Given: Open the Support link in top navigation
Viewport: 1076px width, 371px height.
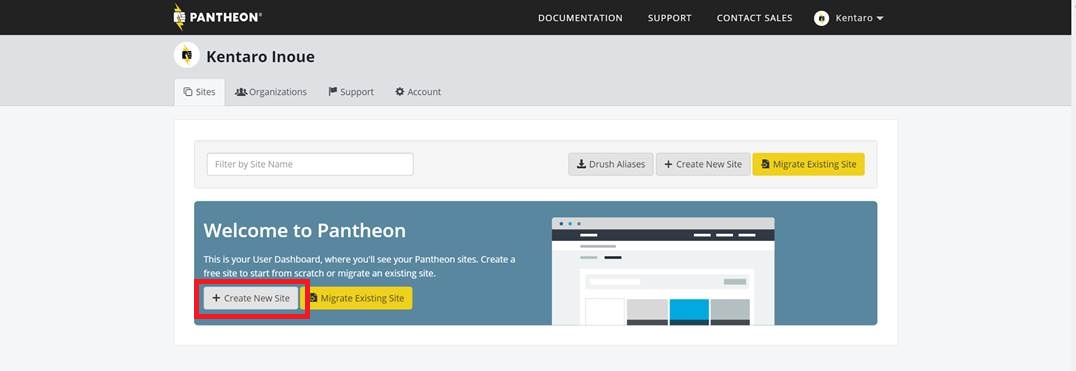Looking at the screenshot, I should (669, 18).
